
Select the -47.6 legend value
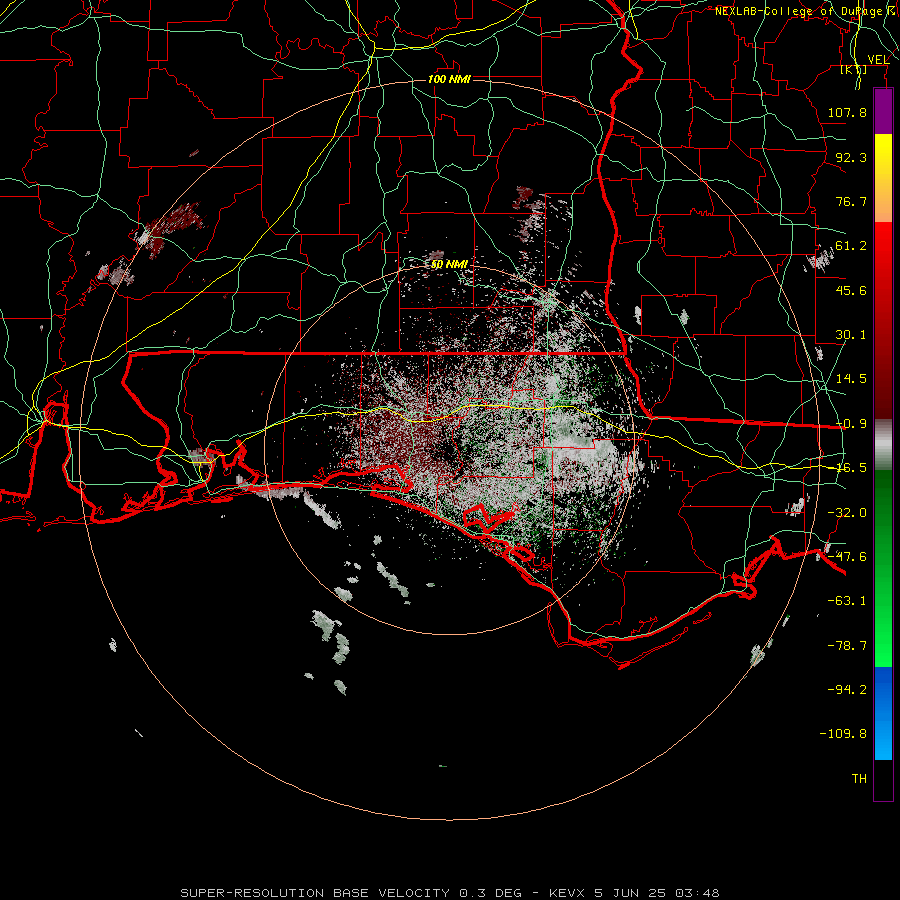click(x=847, y=557)
